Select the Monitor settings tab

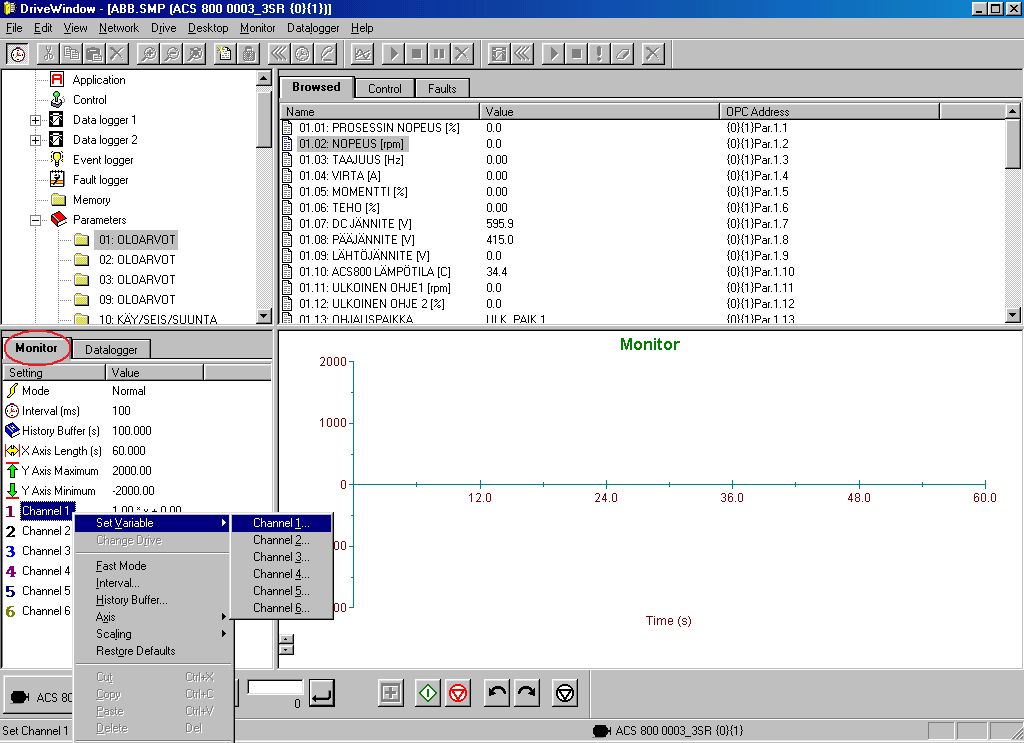(37, 348)
